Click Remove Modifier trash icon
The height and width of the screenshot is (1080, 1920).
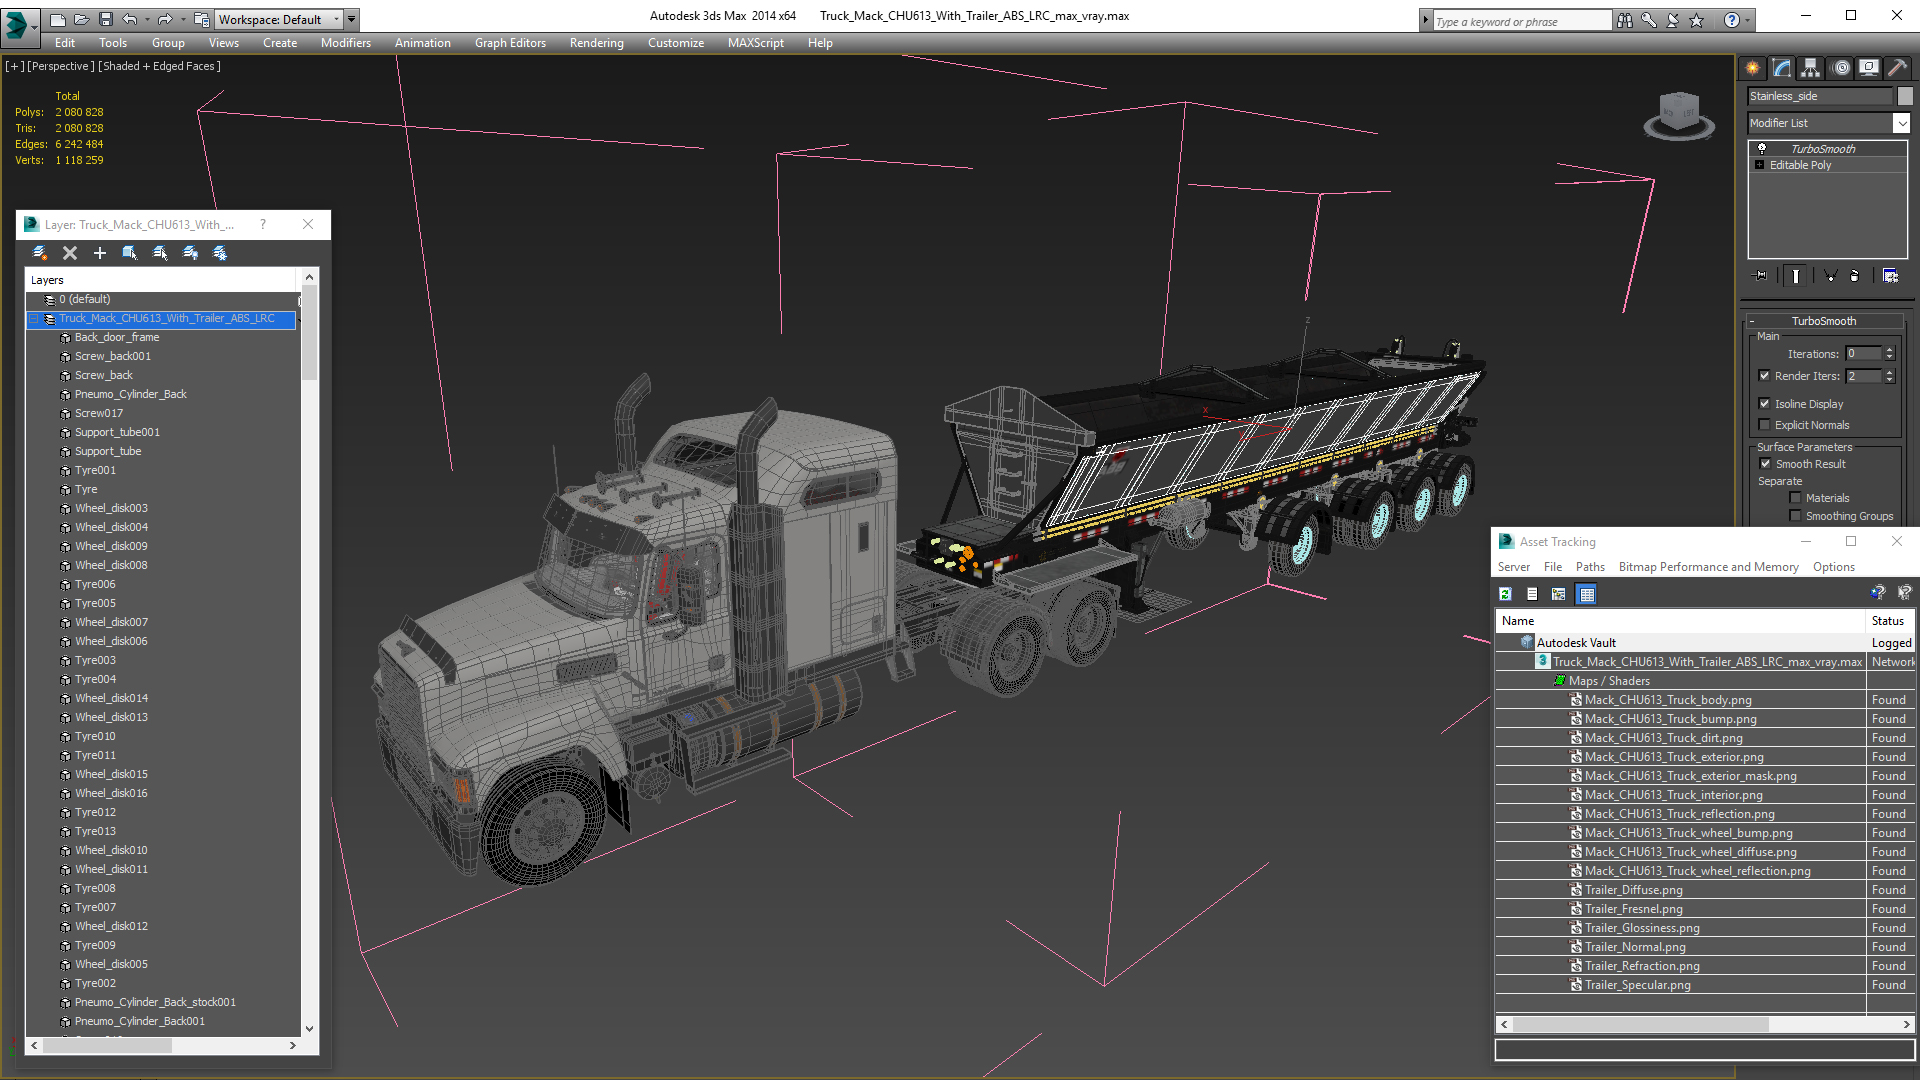[x=1856, y=276]
